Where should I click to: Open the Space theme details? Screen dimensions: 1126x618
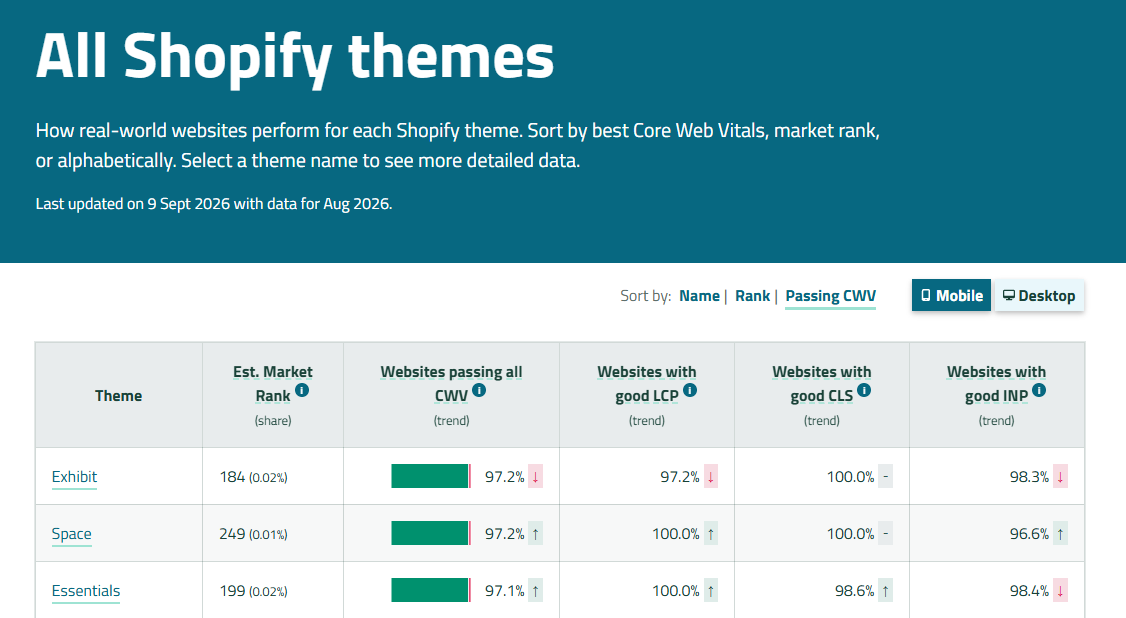click(x=71, y=534)
